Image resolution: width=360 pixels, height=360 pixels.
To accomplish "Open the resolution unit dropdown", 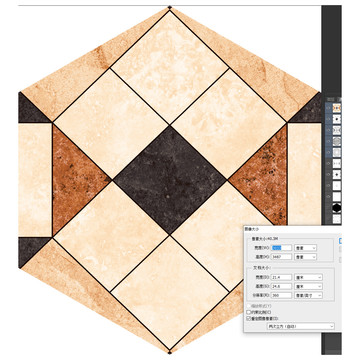I will 308,295.
